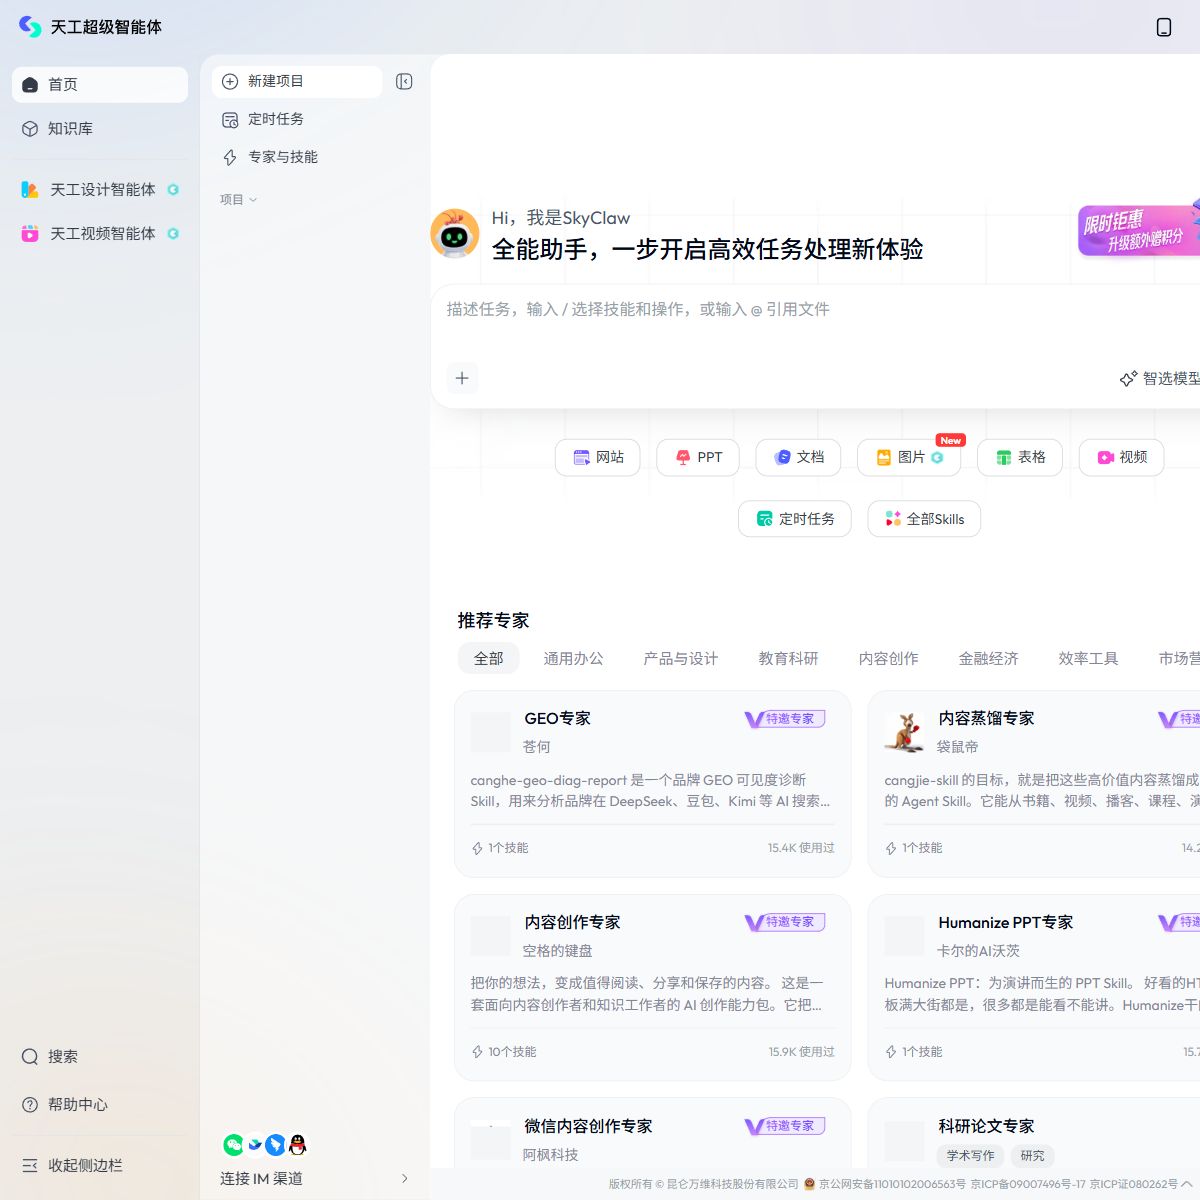
Task: Switch to 产品与设计 tab
Action: tap(681, 659)
